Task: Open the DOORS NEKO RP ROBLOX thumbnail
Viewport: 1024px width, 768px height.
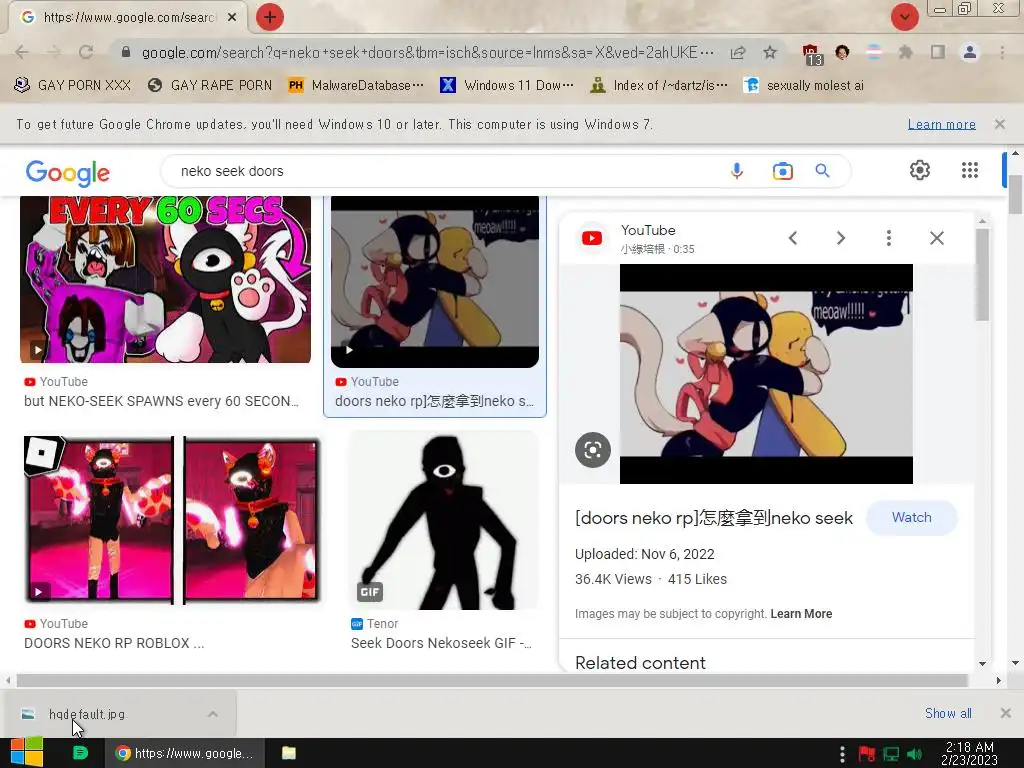Action: tap(173, 520)
